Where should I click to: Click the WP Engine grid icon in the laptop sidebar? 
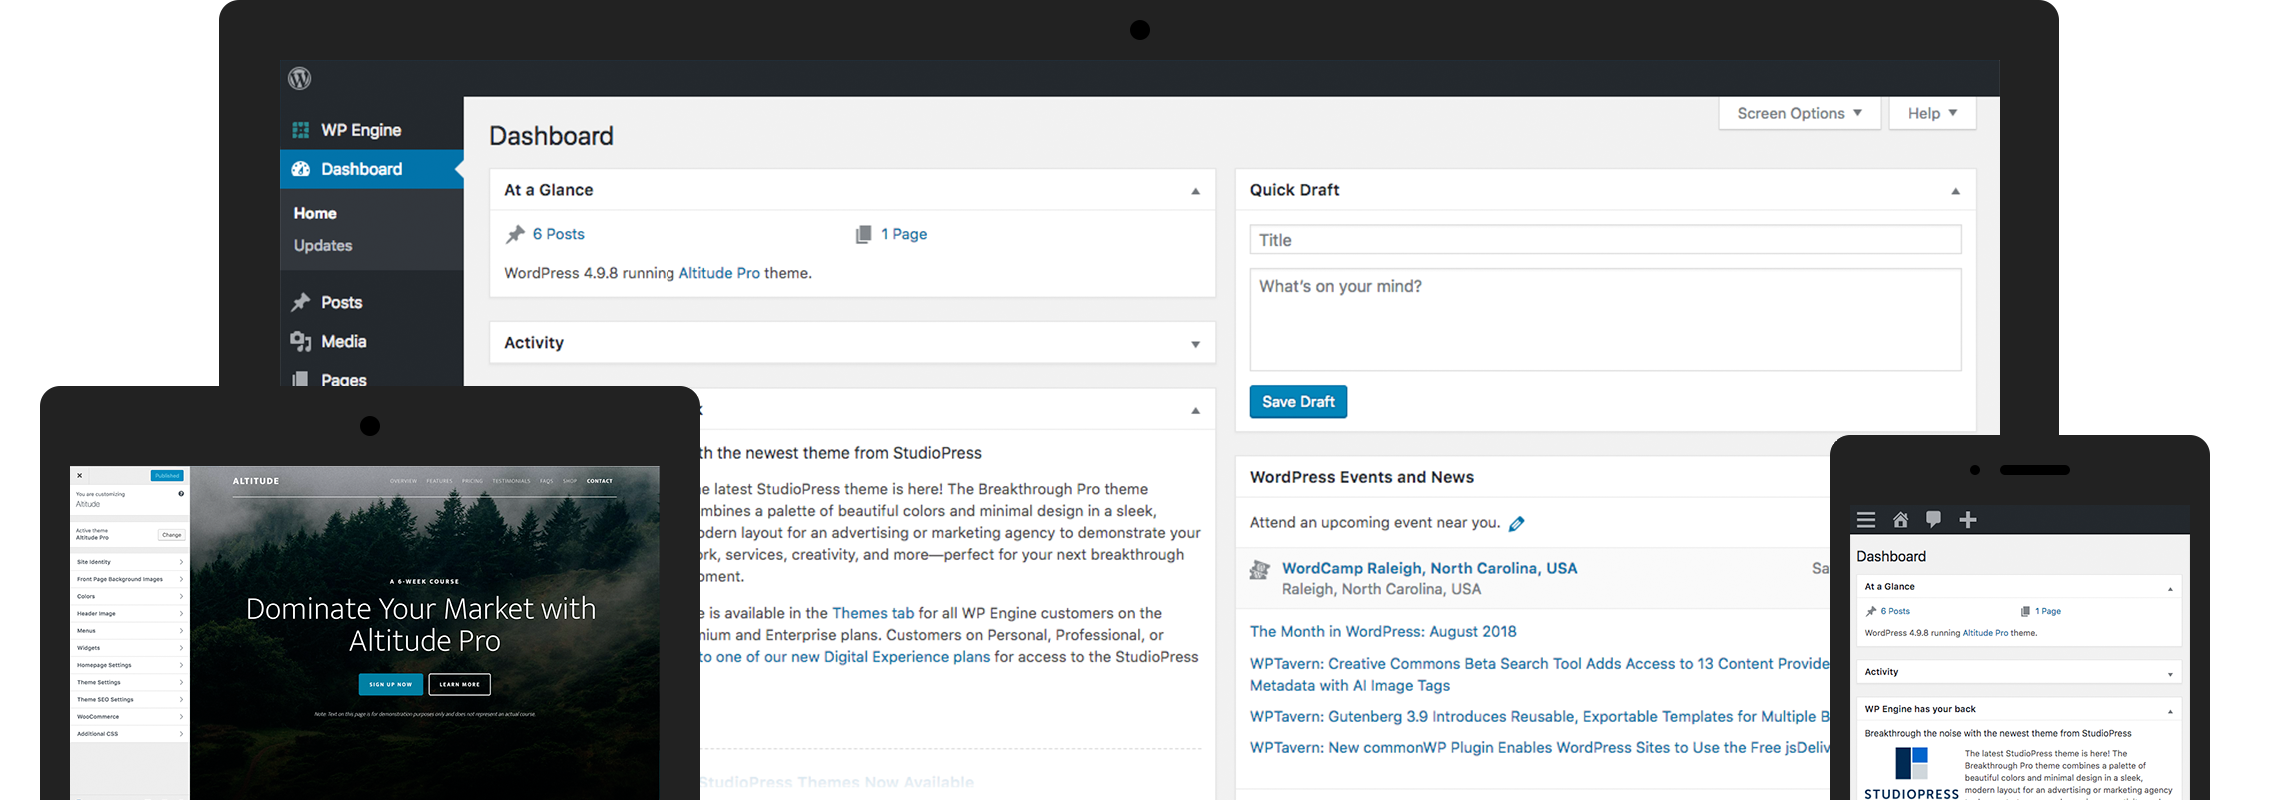[x=300, y=130]
